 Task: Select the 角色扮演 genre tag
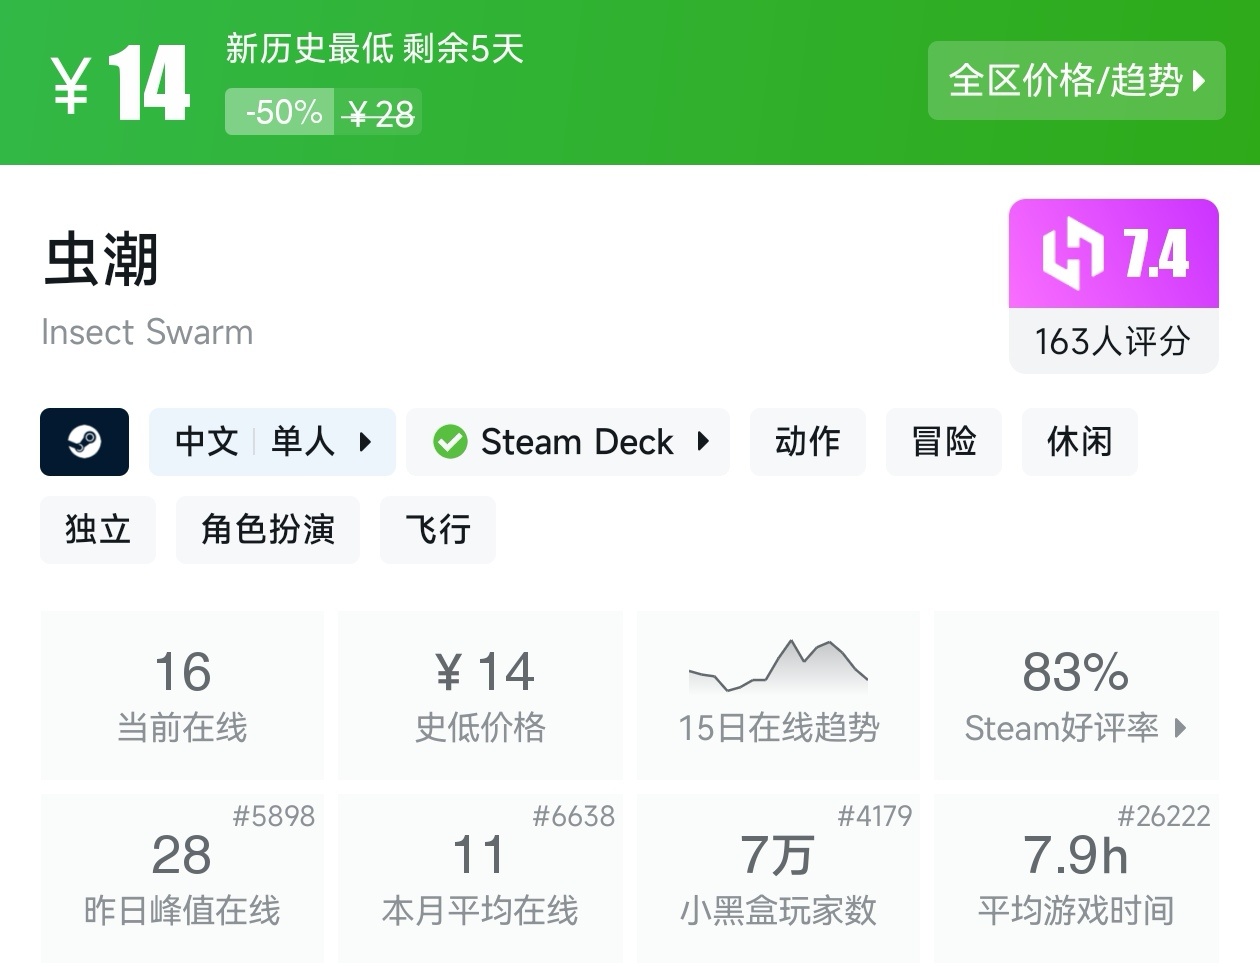point(267,530)
